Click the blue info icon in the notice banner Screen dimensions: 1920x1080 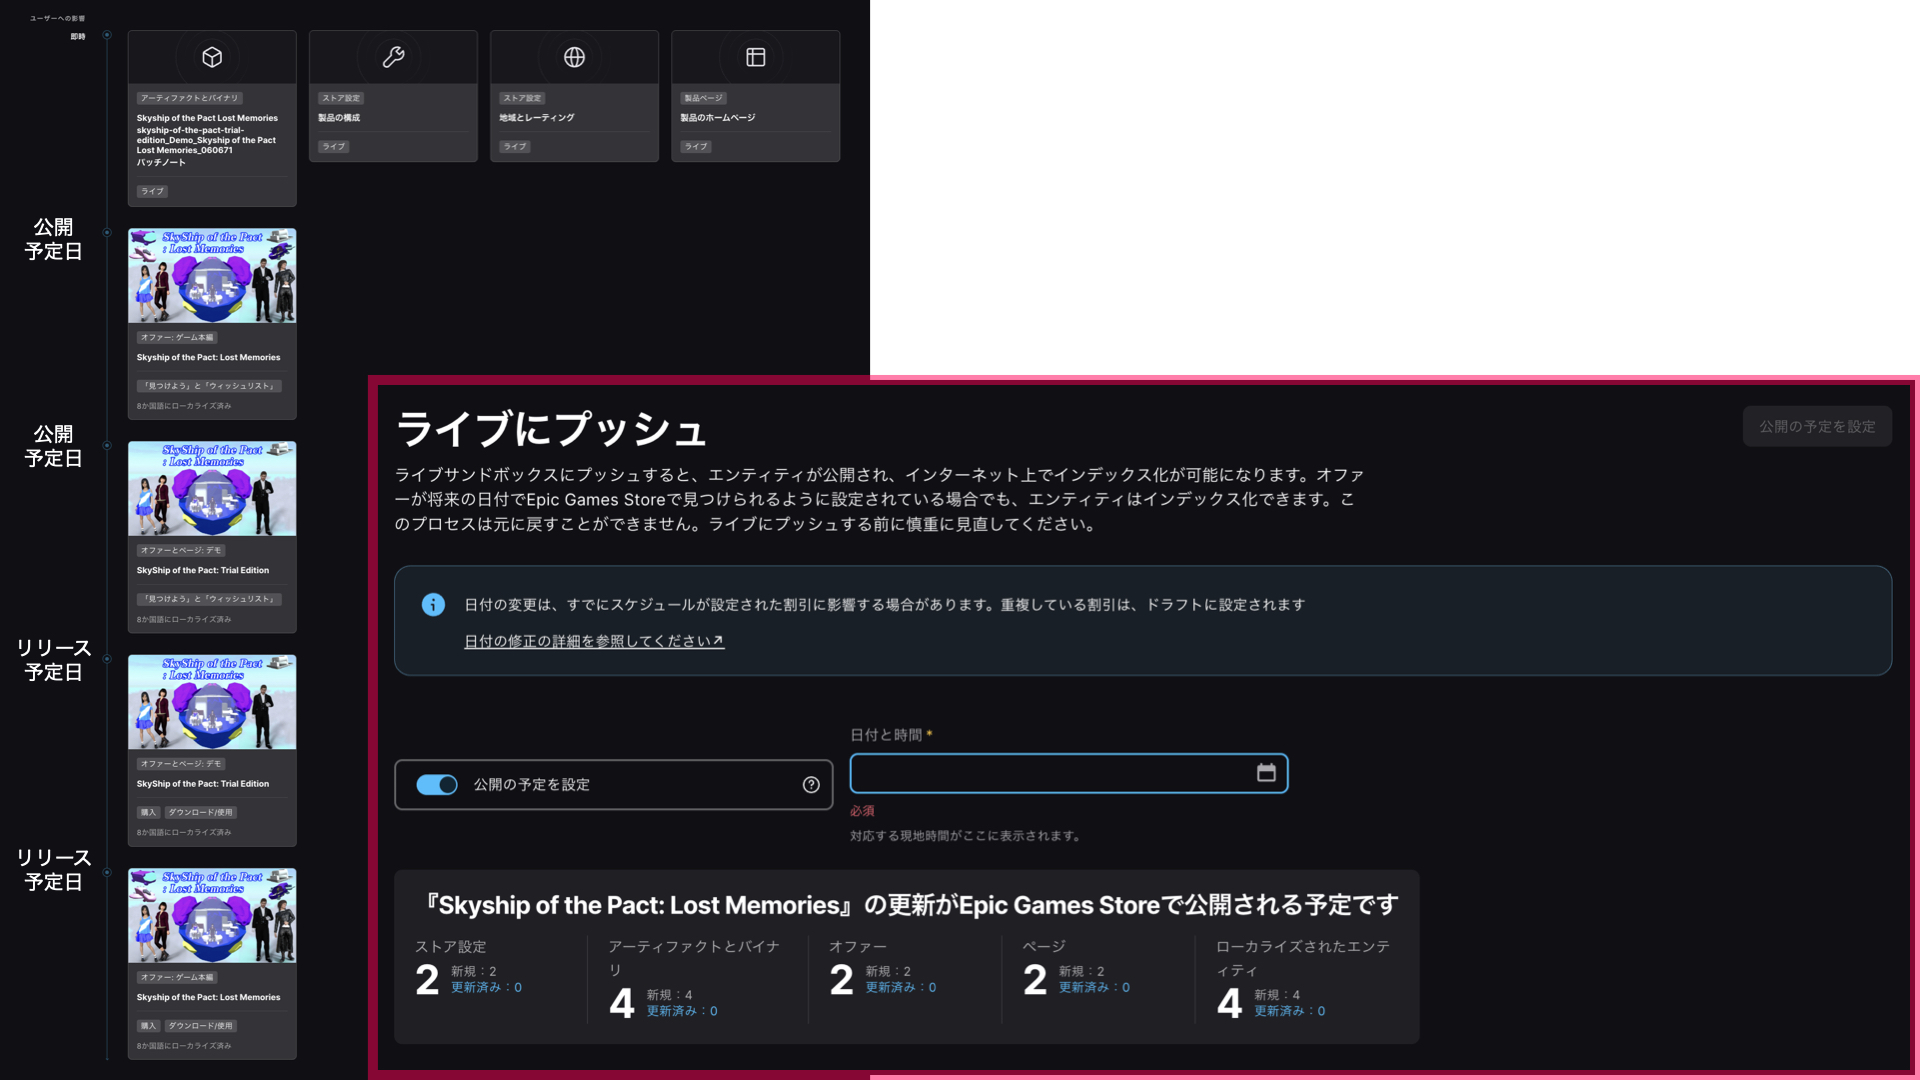click(433, 604)
